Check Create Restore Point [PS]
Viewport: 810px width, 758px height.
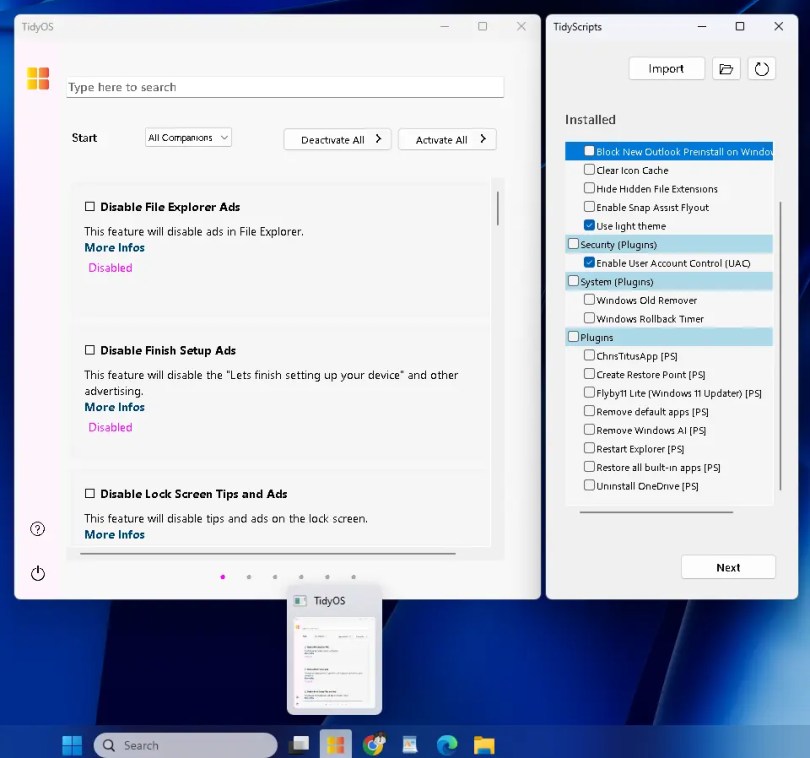[589, 374]
